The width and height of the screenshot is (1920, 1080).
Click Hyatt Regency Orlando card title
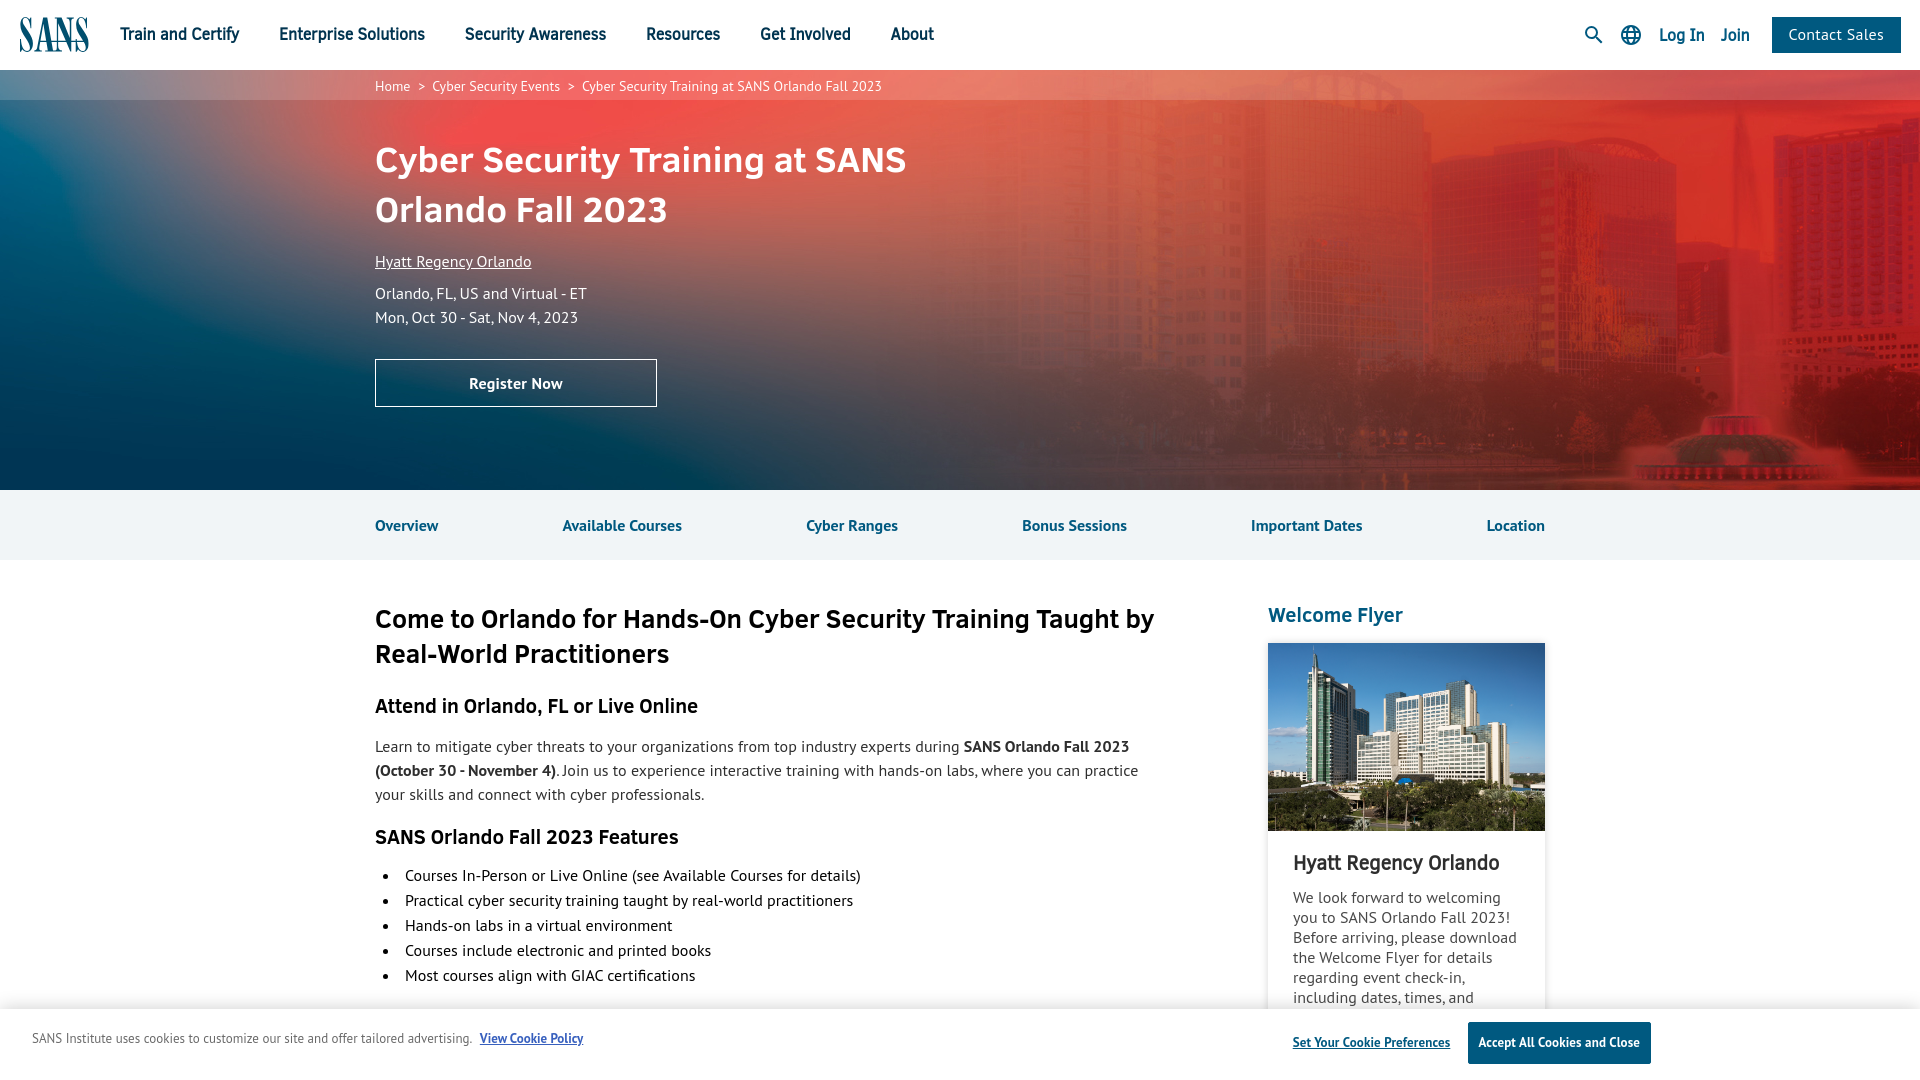(x=1396, y=862)
